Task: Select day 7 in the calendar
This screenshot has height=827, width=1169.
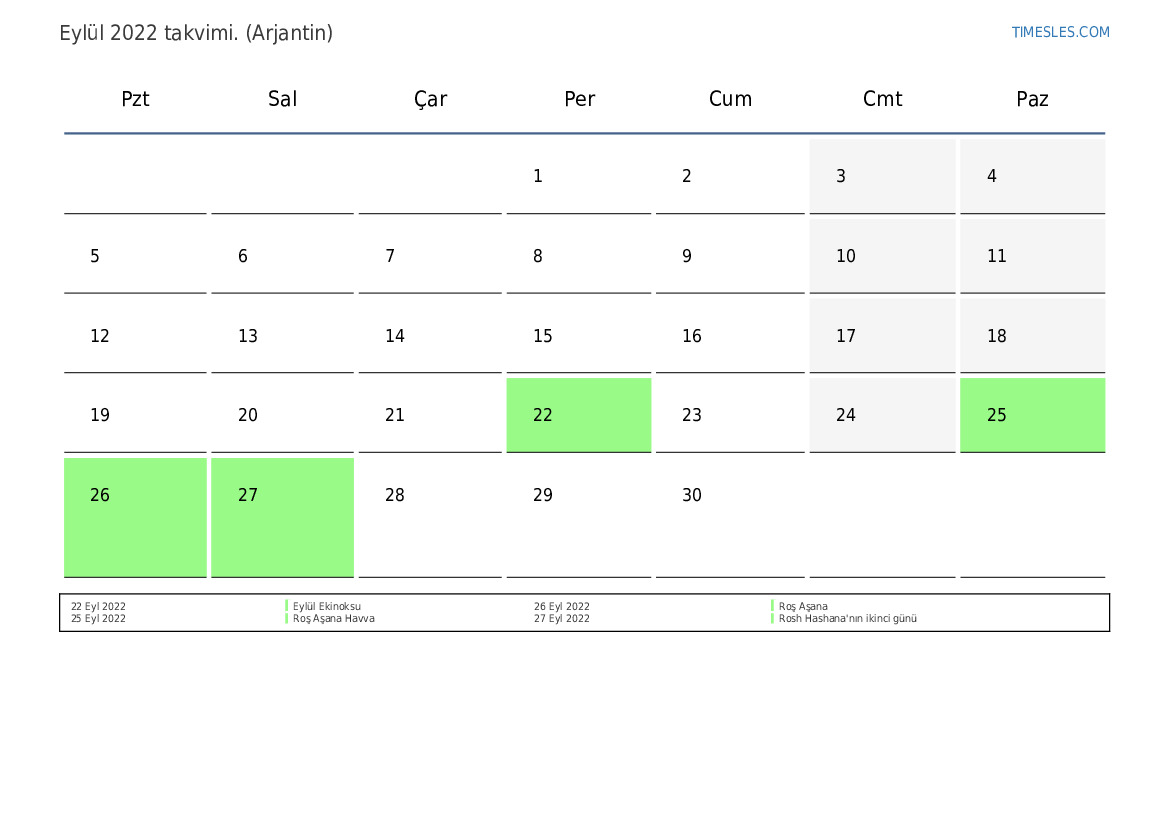Action: point(430,256)
